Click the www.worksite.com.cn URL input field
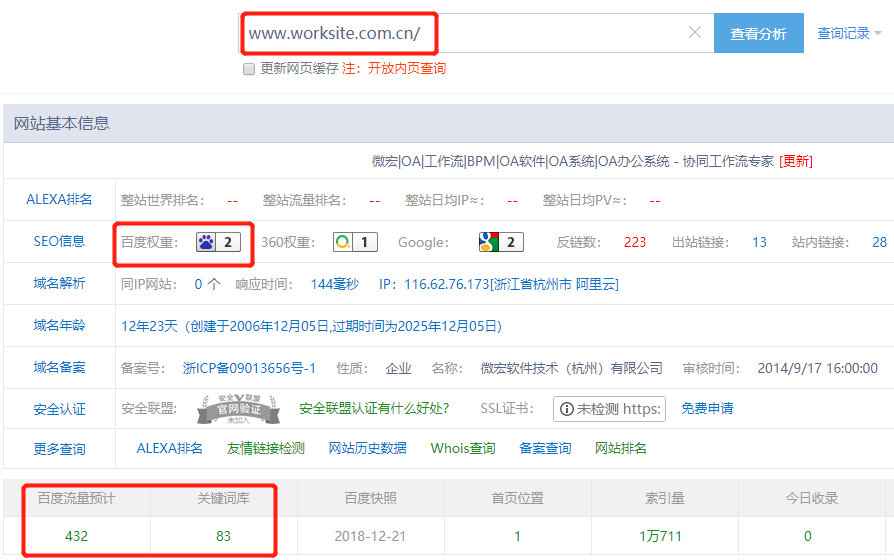Screen dimensions: 894x560 476,33
